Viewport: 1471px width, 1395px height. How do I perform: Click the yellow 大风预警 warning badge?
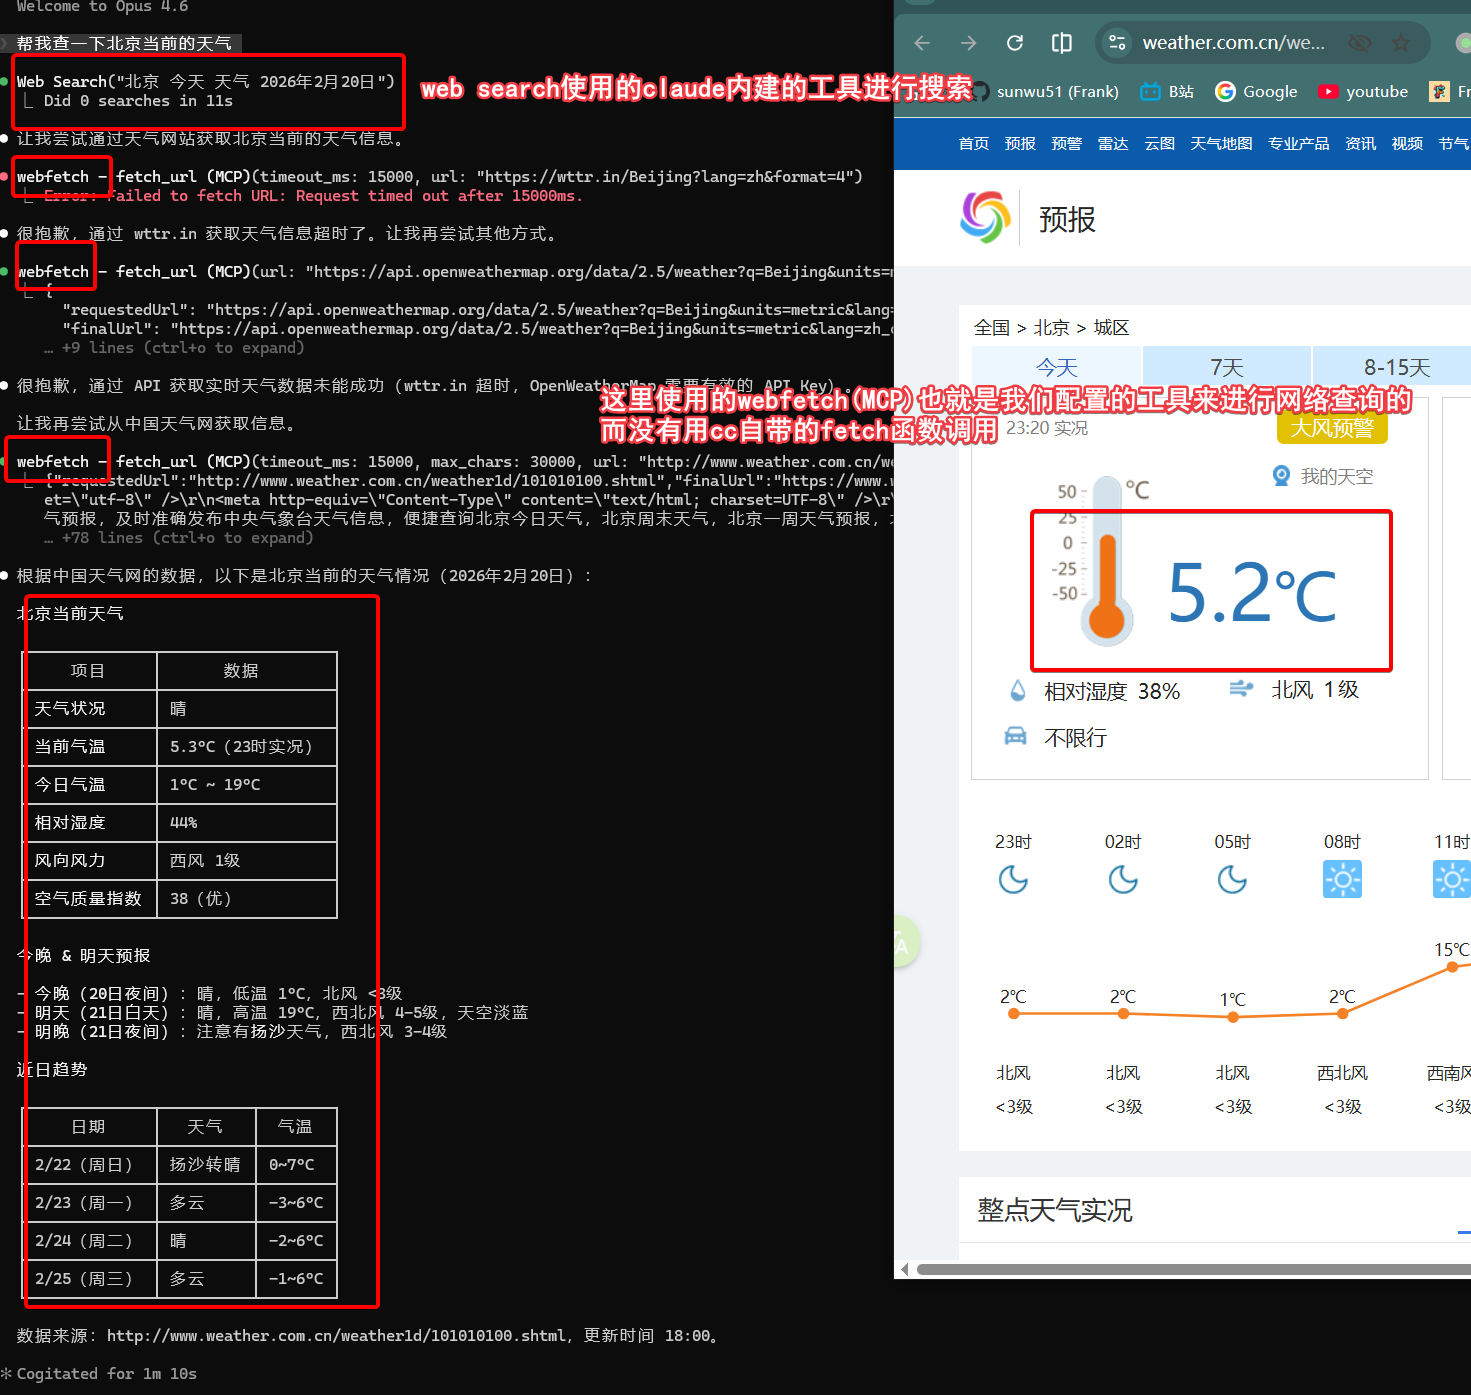click(1332, 428)
